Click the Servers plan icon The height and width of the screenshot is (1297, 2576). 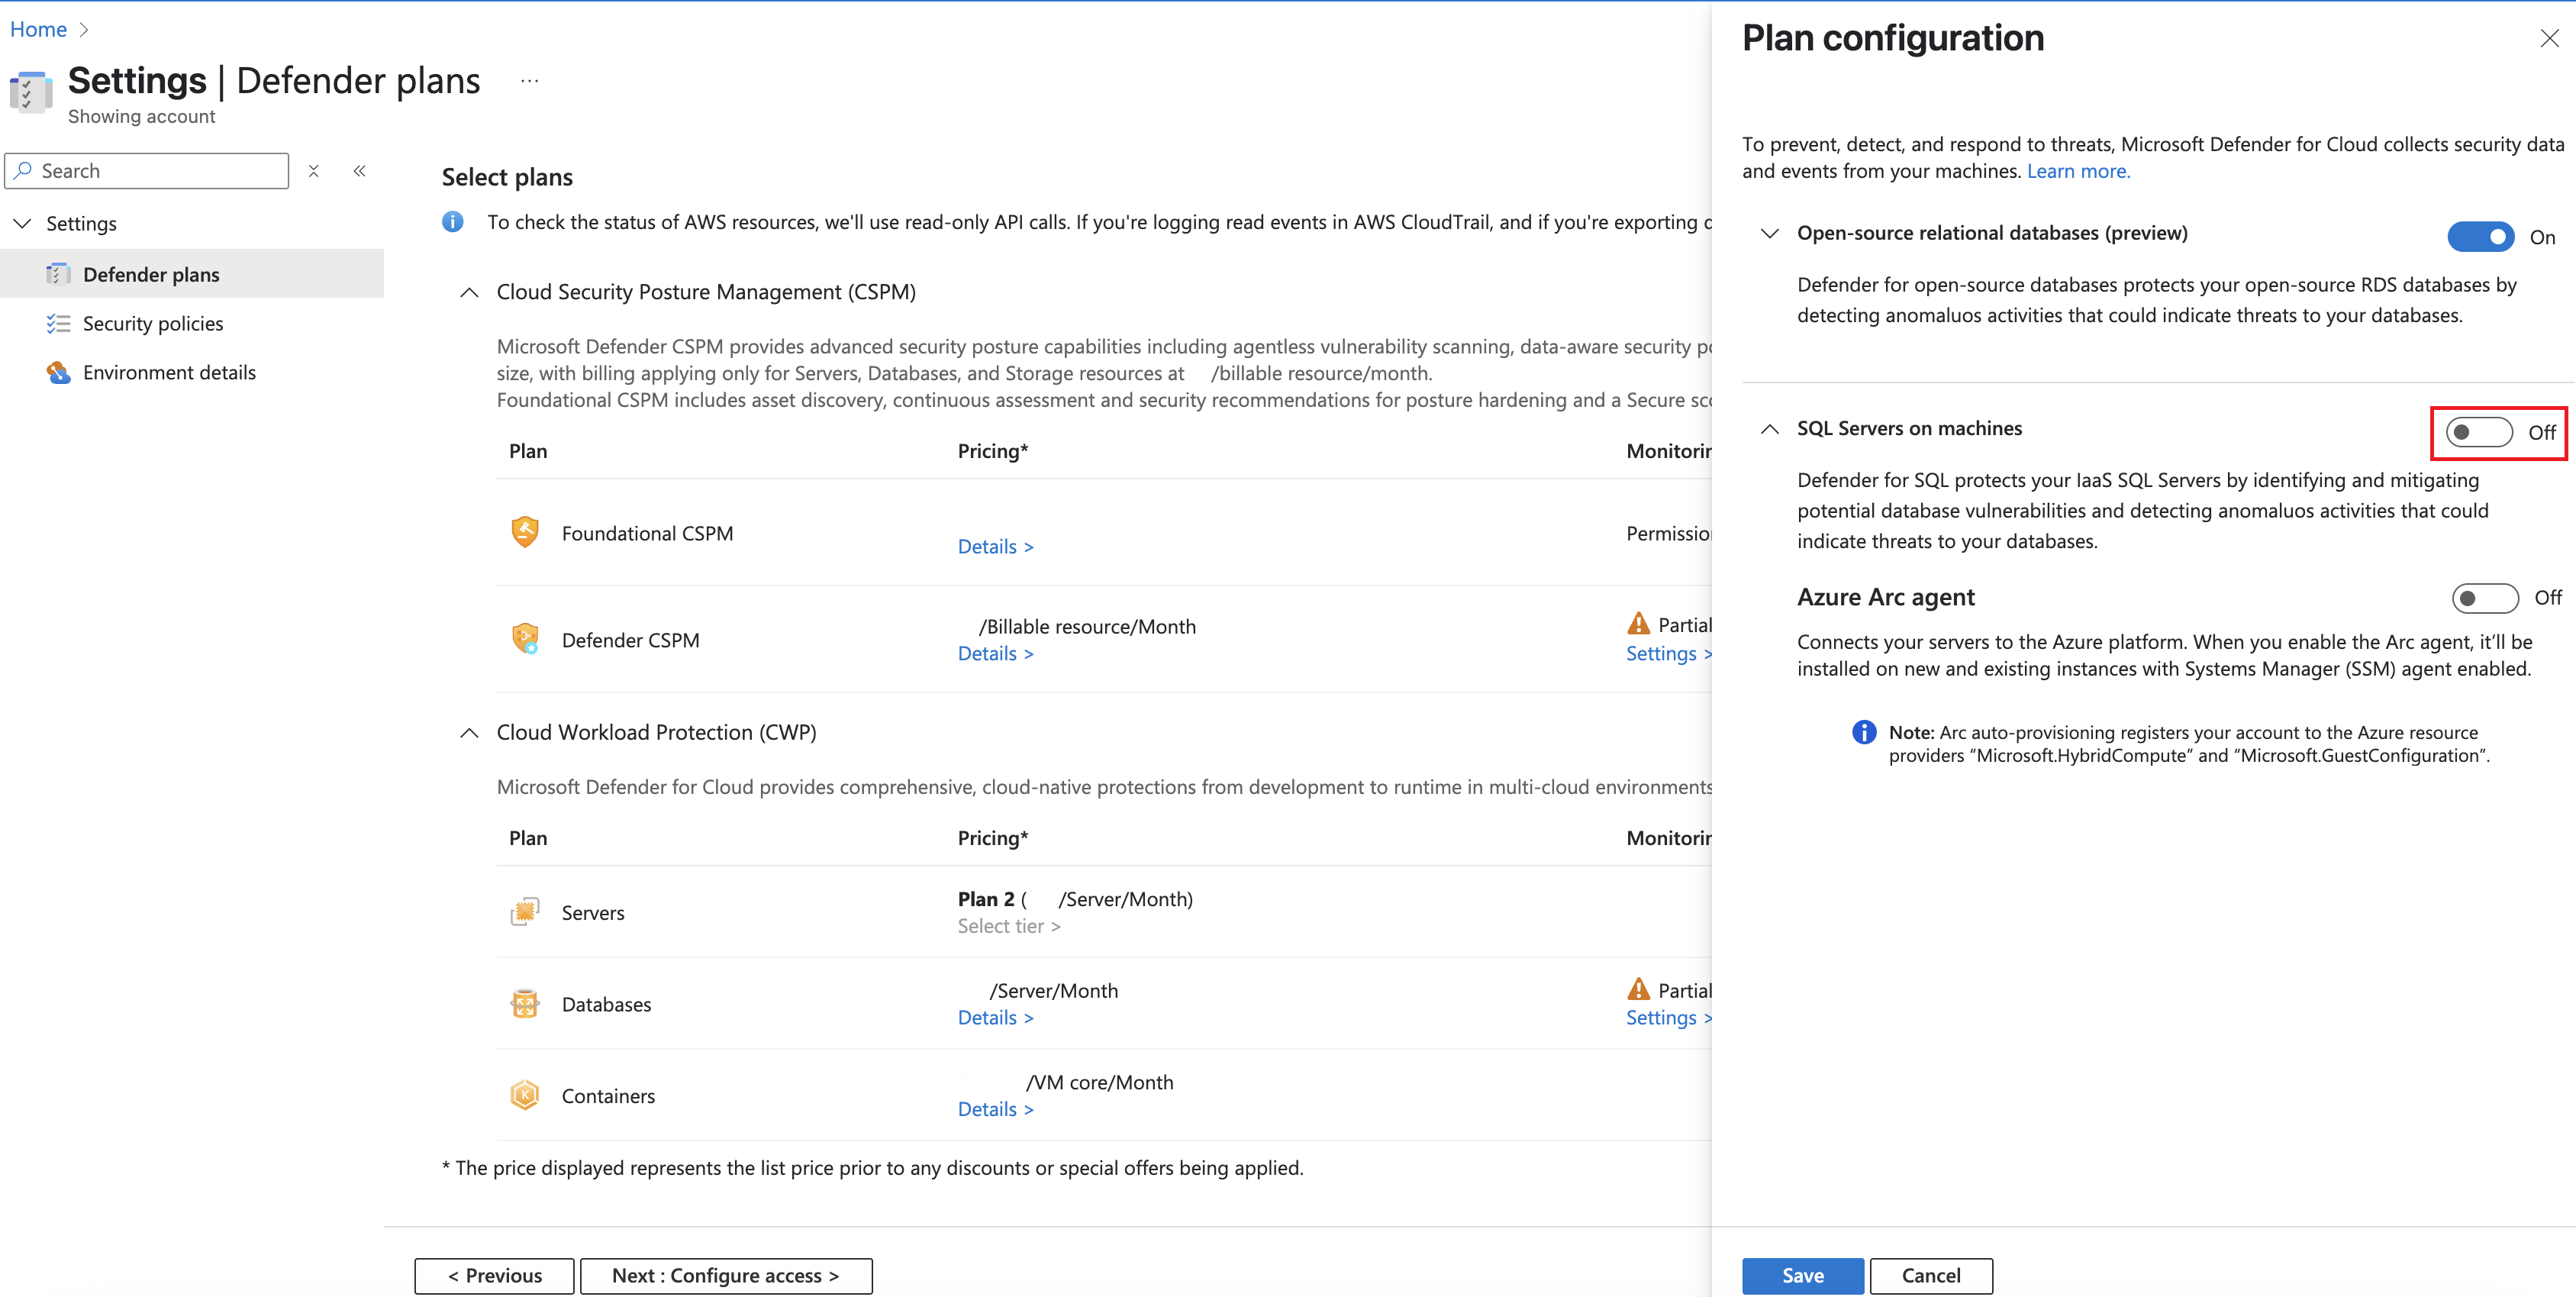coord(525,912)
